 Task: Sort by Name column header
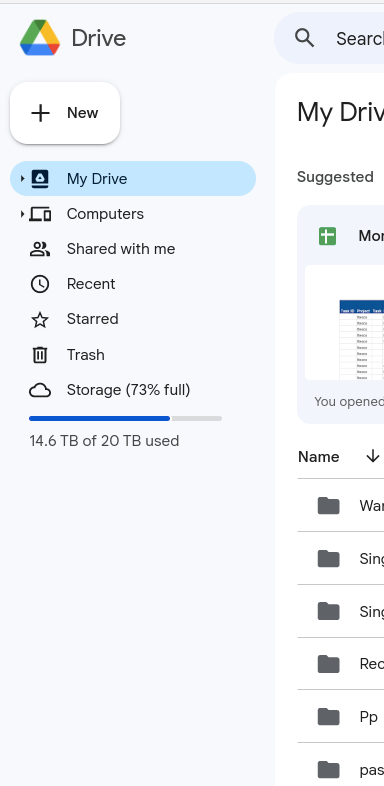(319, 457)
